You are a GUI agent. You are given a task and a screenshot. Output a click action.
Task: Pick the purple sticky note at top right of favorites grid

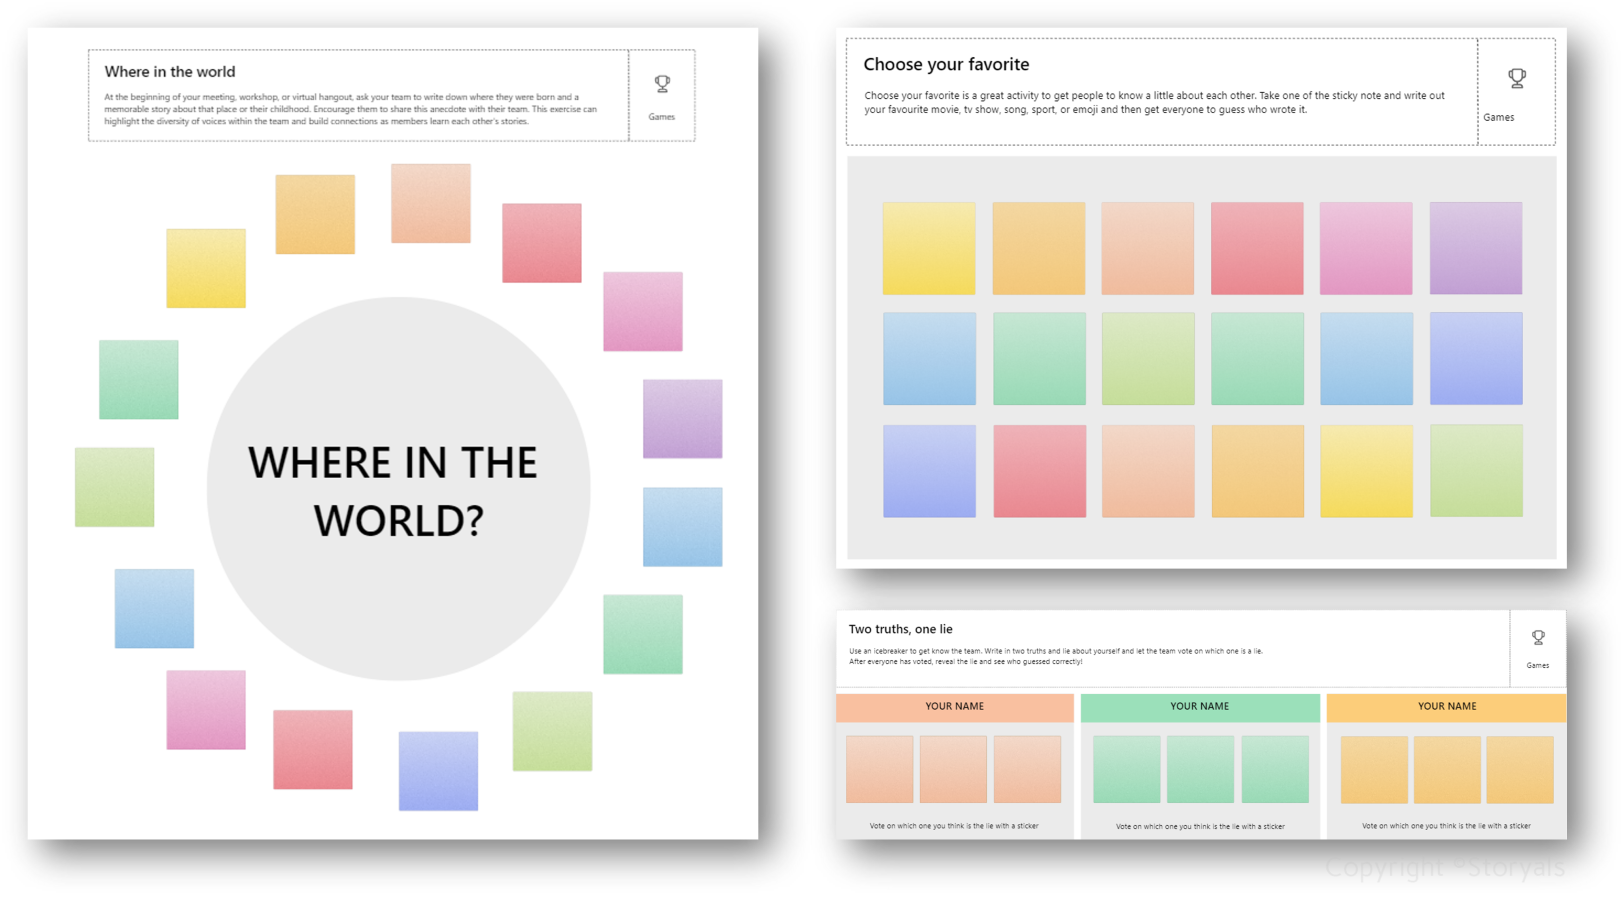click(1475, 247)
